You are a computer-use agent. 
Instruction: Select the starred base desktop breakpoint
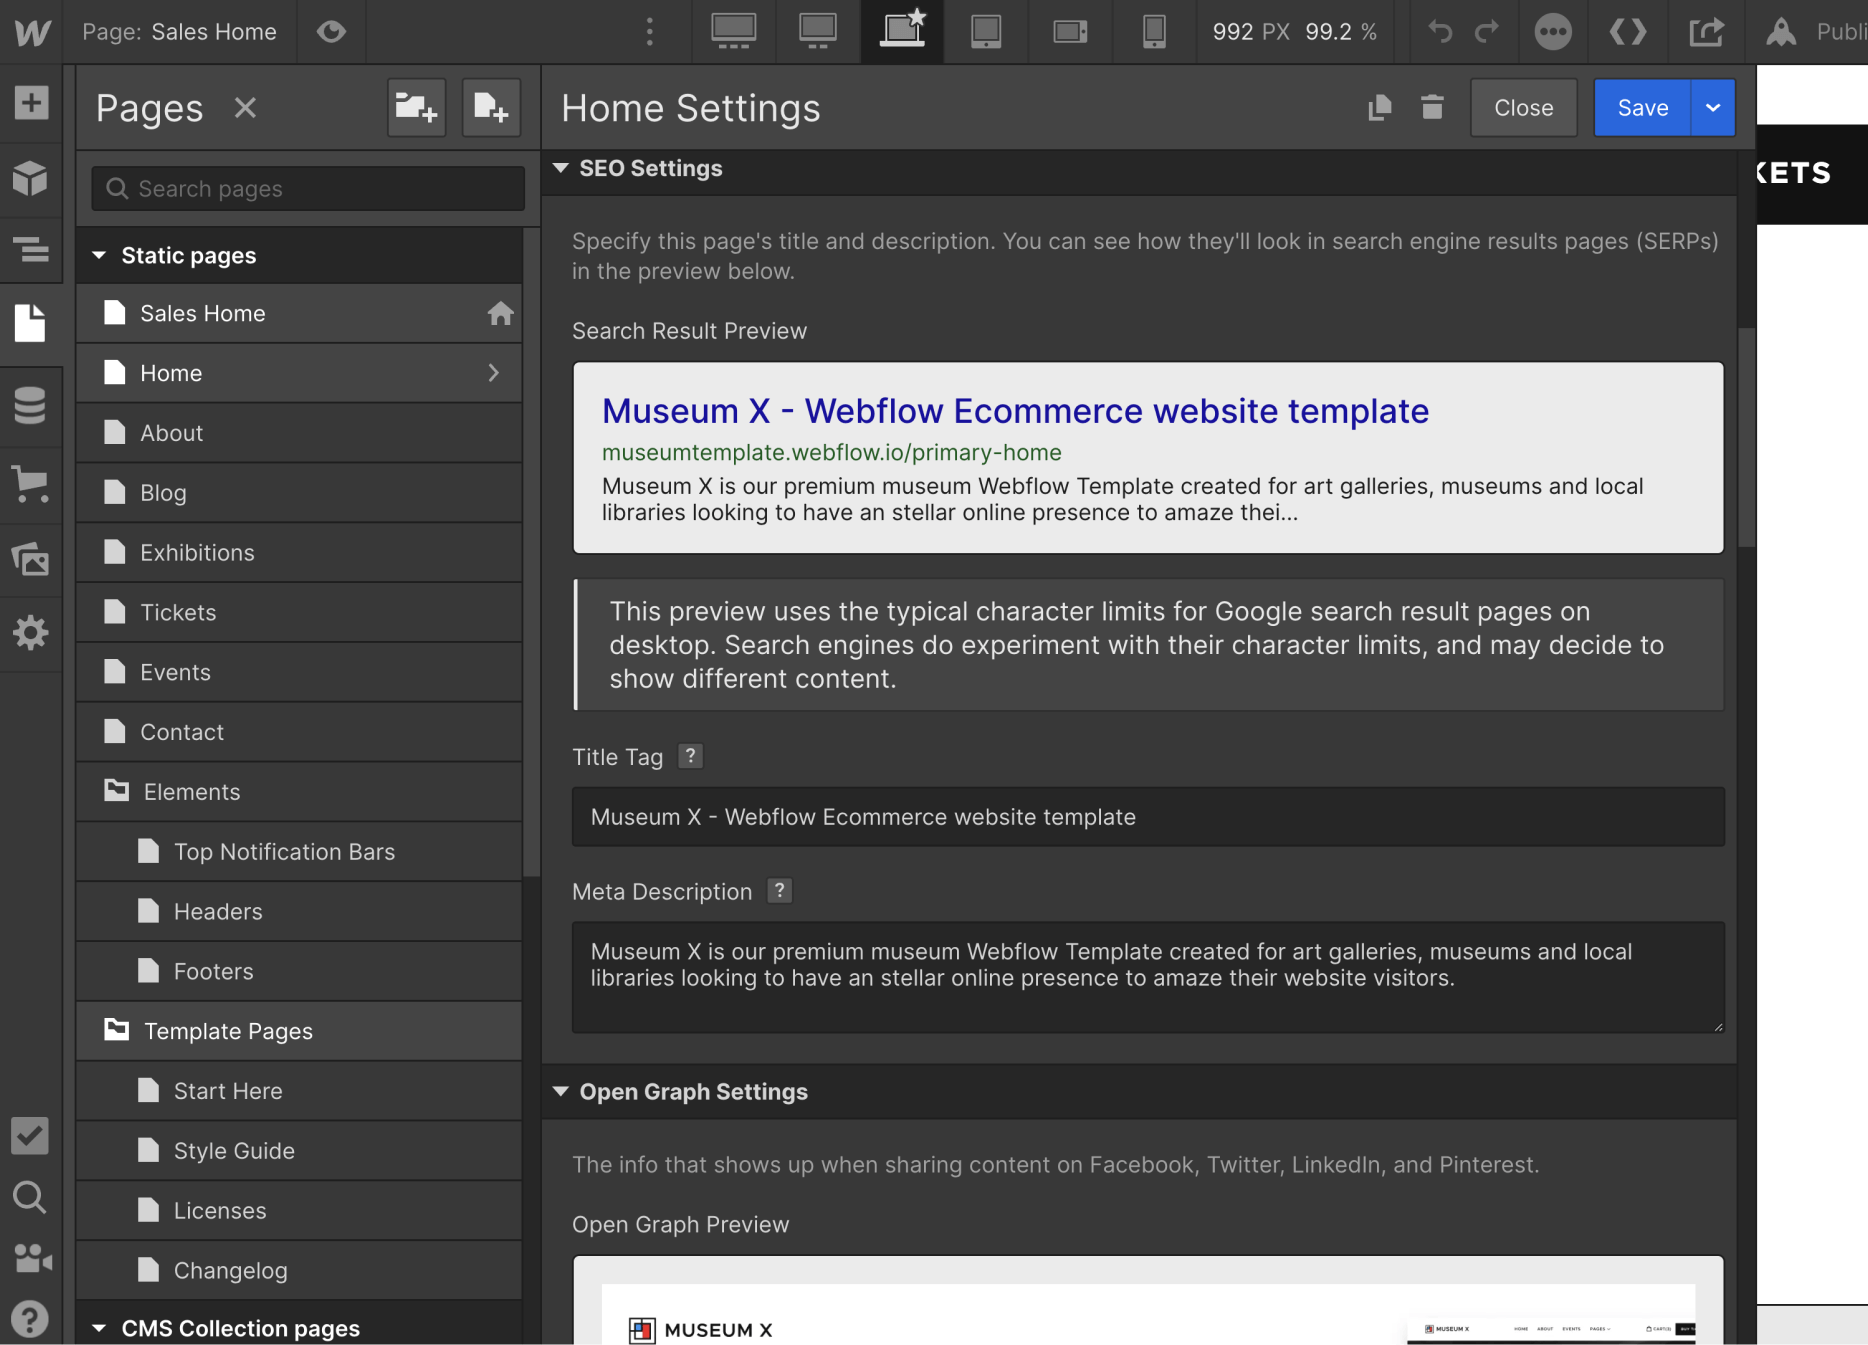tap(902, 30)
